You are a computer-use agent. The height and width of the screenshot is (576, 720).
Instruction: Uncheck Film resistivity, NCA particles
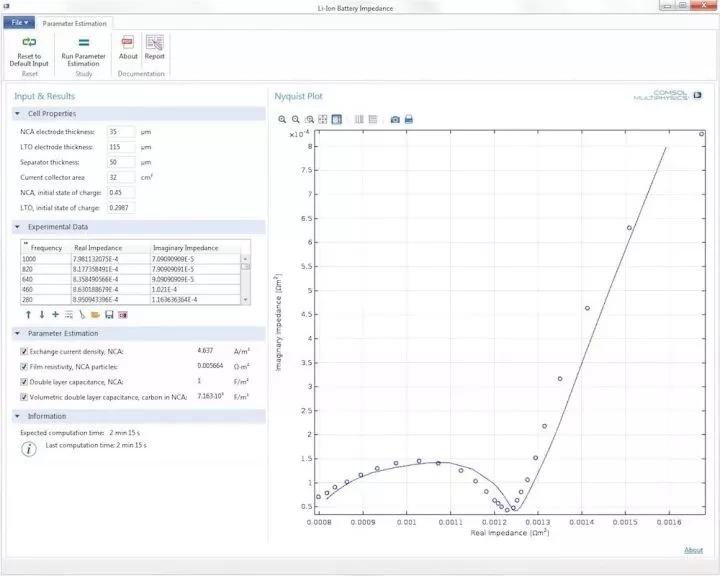tap(24, 367)
